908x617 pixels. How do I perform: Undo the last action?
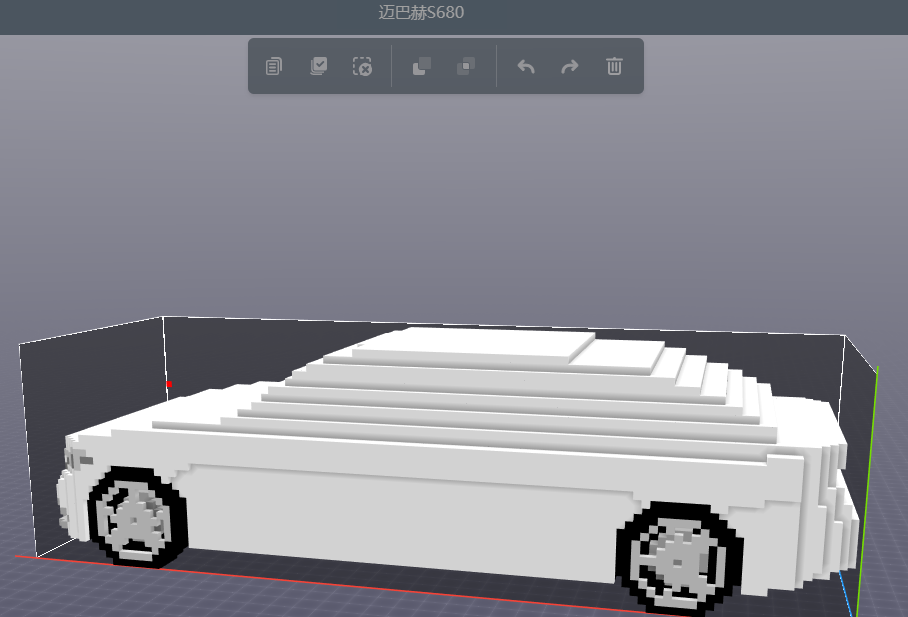tap(526, 67)
